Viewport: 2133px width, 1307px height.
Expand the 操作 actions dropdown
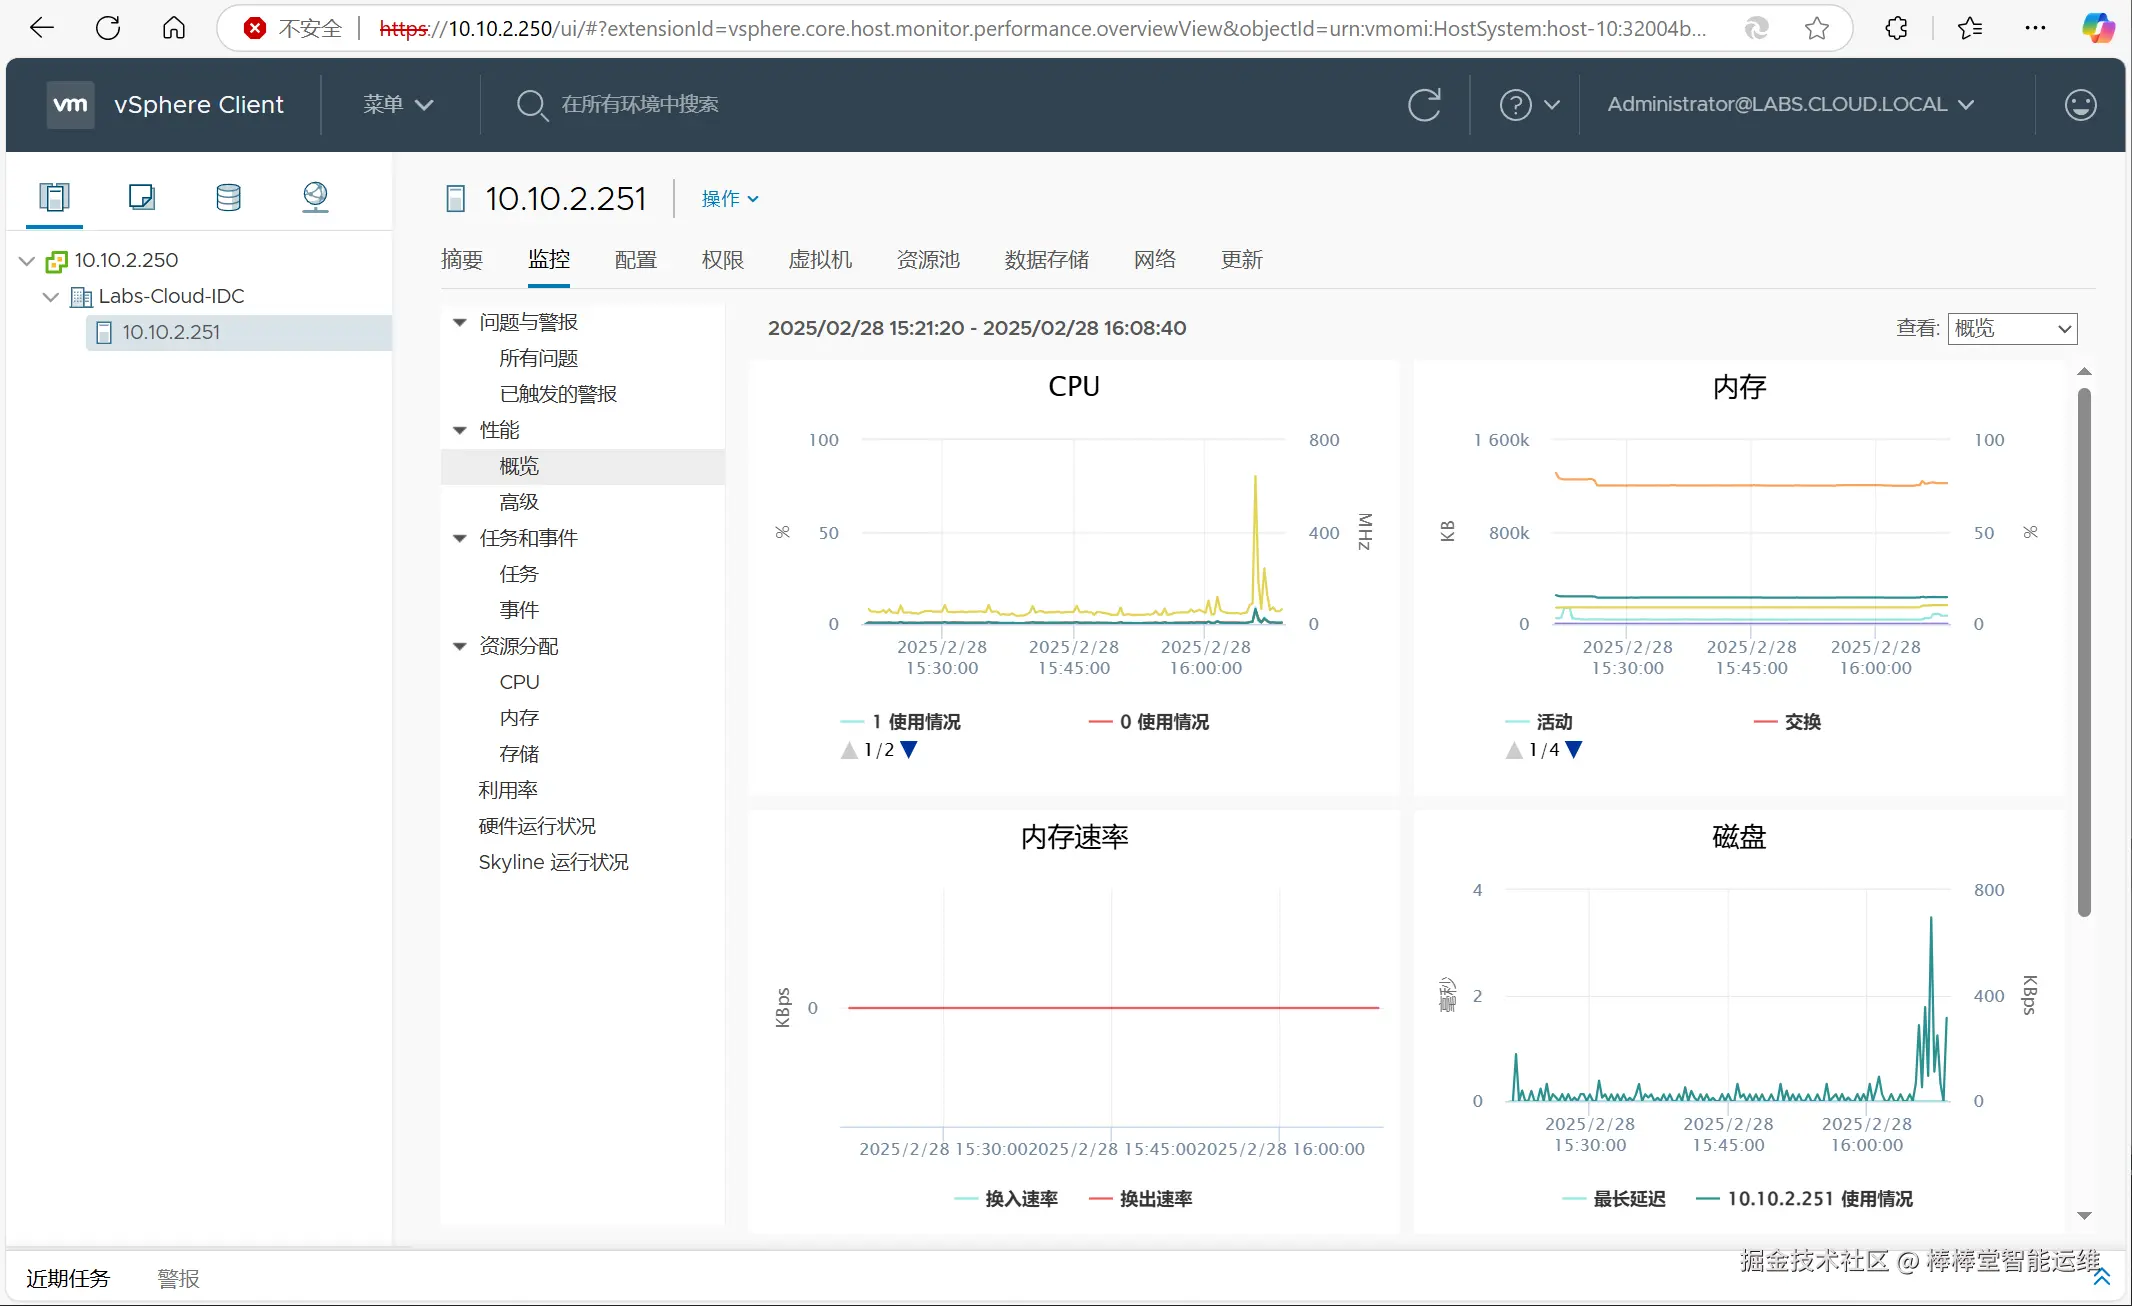click(x=729, y=199)
